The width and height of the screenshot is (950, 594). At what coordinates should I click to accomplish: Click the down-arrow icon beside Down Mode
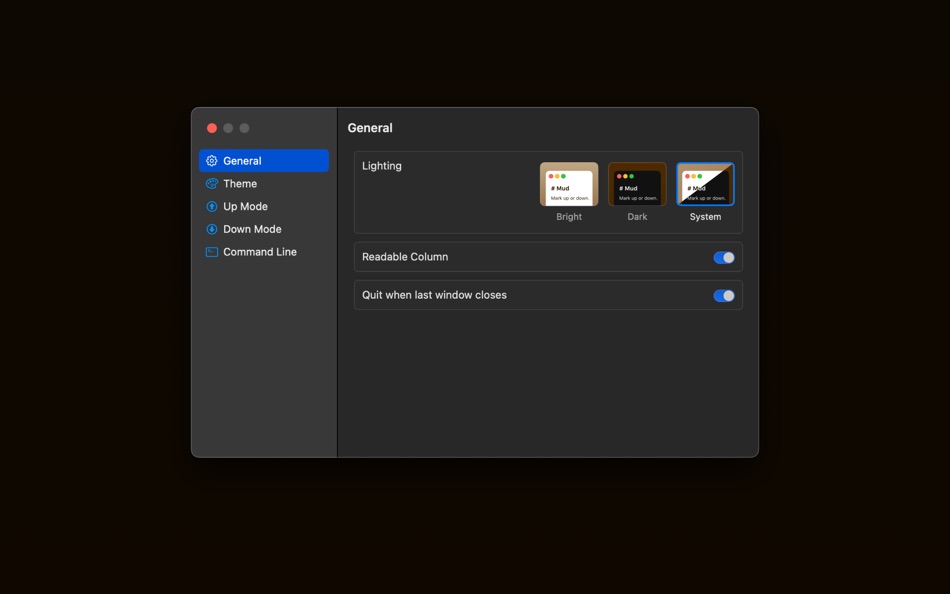(x=210, y=229)
